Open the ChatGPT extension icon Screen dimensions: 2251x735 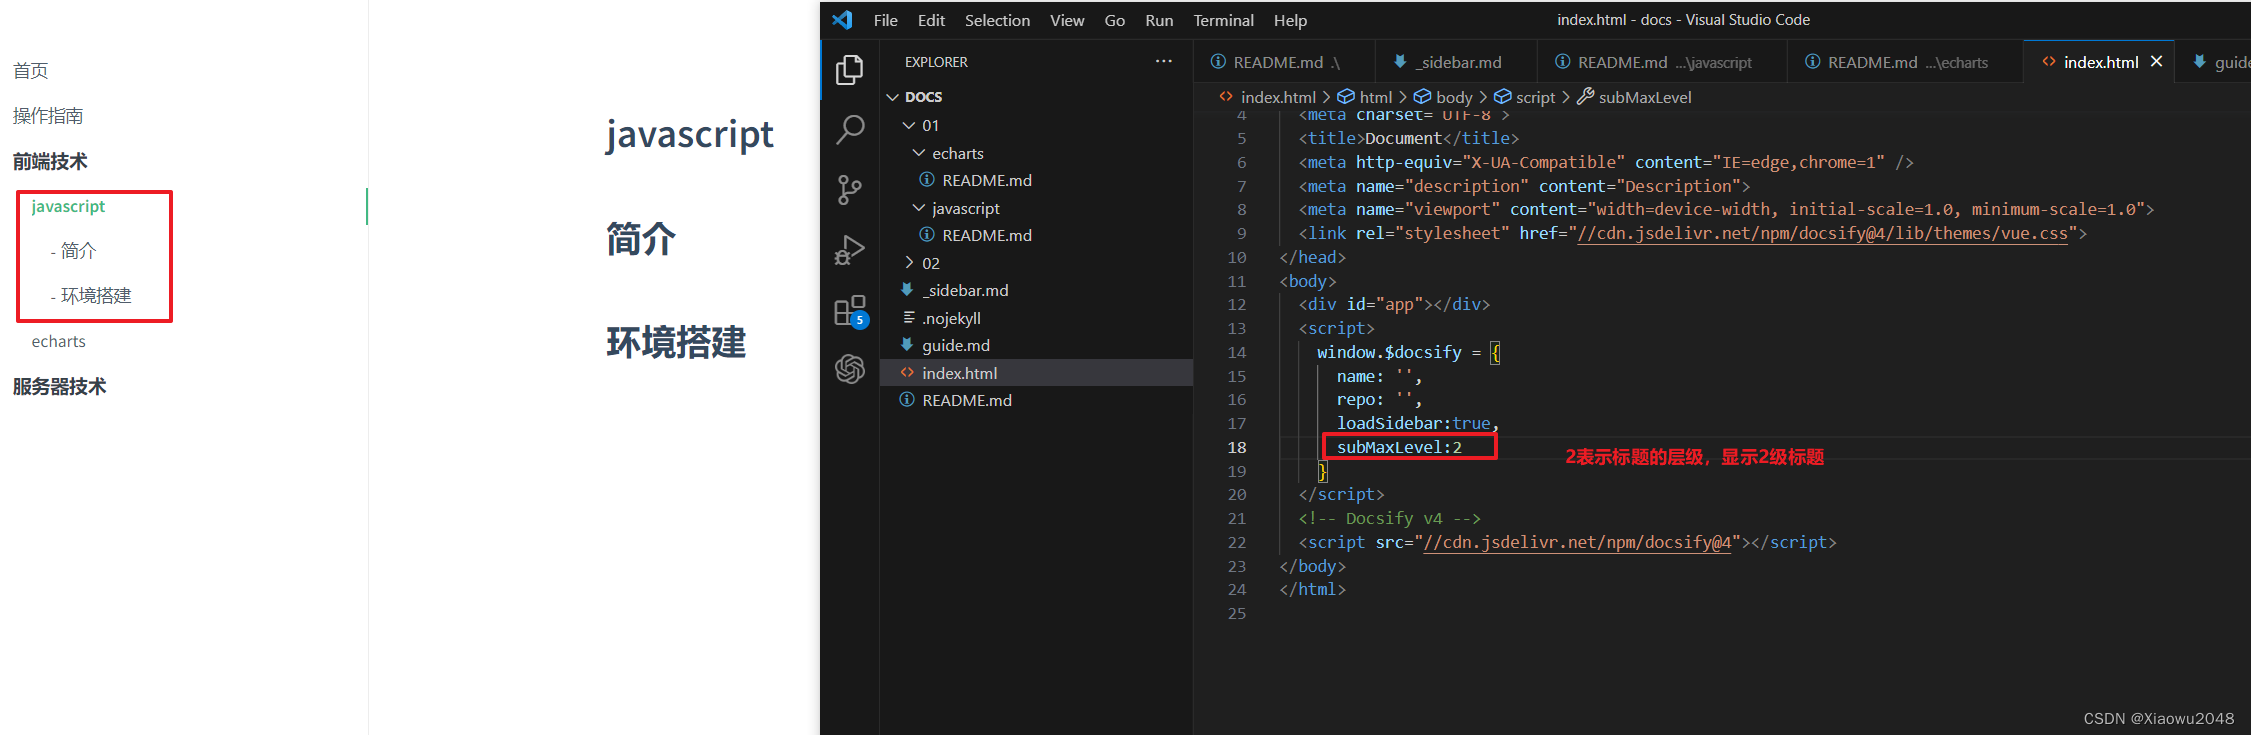tap(850, 369)
